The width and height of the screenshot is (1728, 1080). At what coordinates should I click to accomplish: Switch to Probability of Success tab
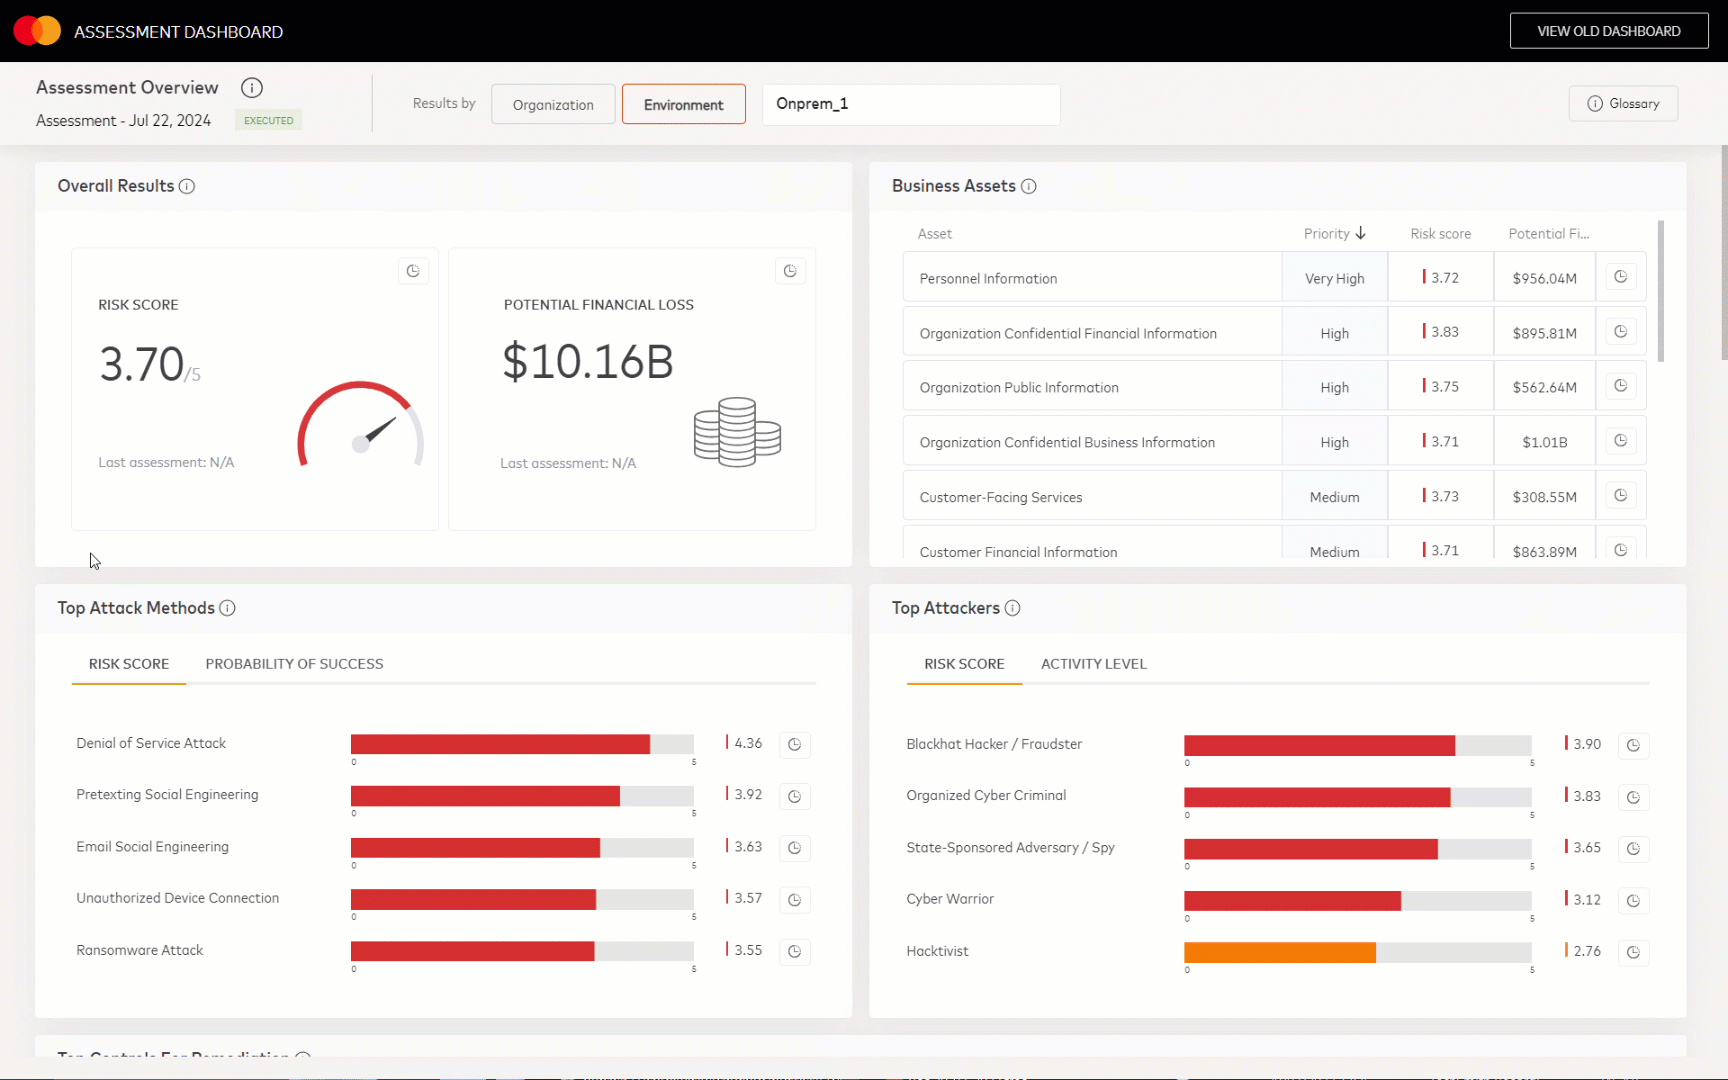click(294, 663)
